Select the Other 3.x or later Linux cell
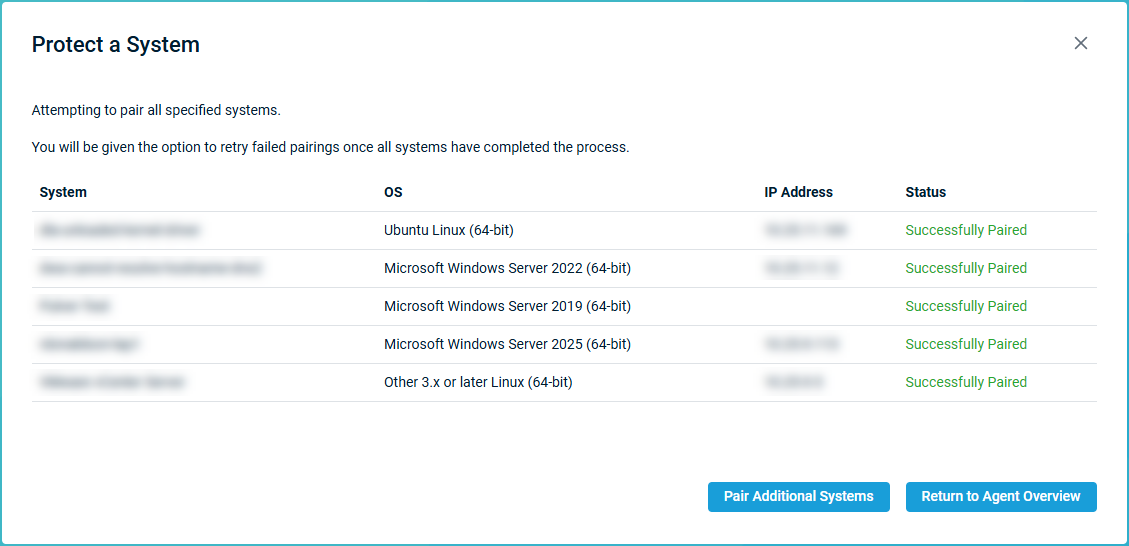Image resolution: width=1129 pixels, height=546 pixels. click(478, 382)
